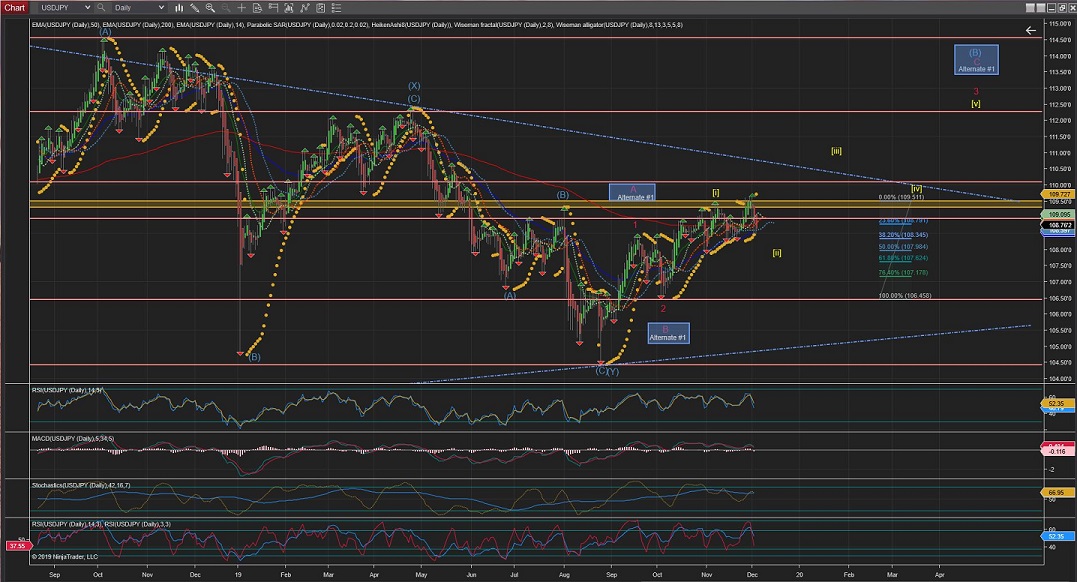The height and width of the screenshot is (582, 1077).
Task: Select the Chart tab label
Action: (x=14, y=8)
